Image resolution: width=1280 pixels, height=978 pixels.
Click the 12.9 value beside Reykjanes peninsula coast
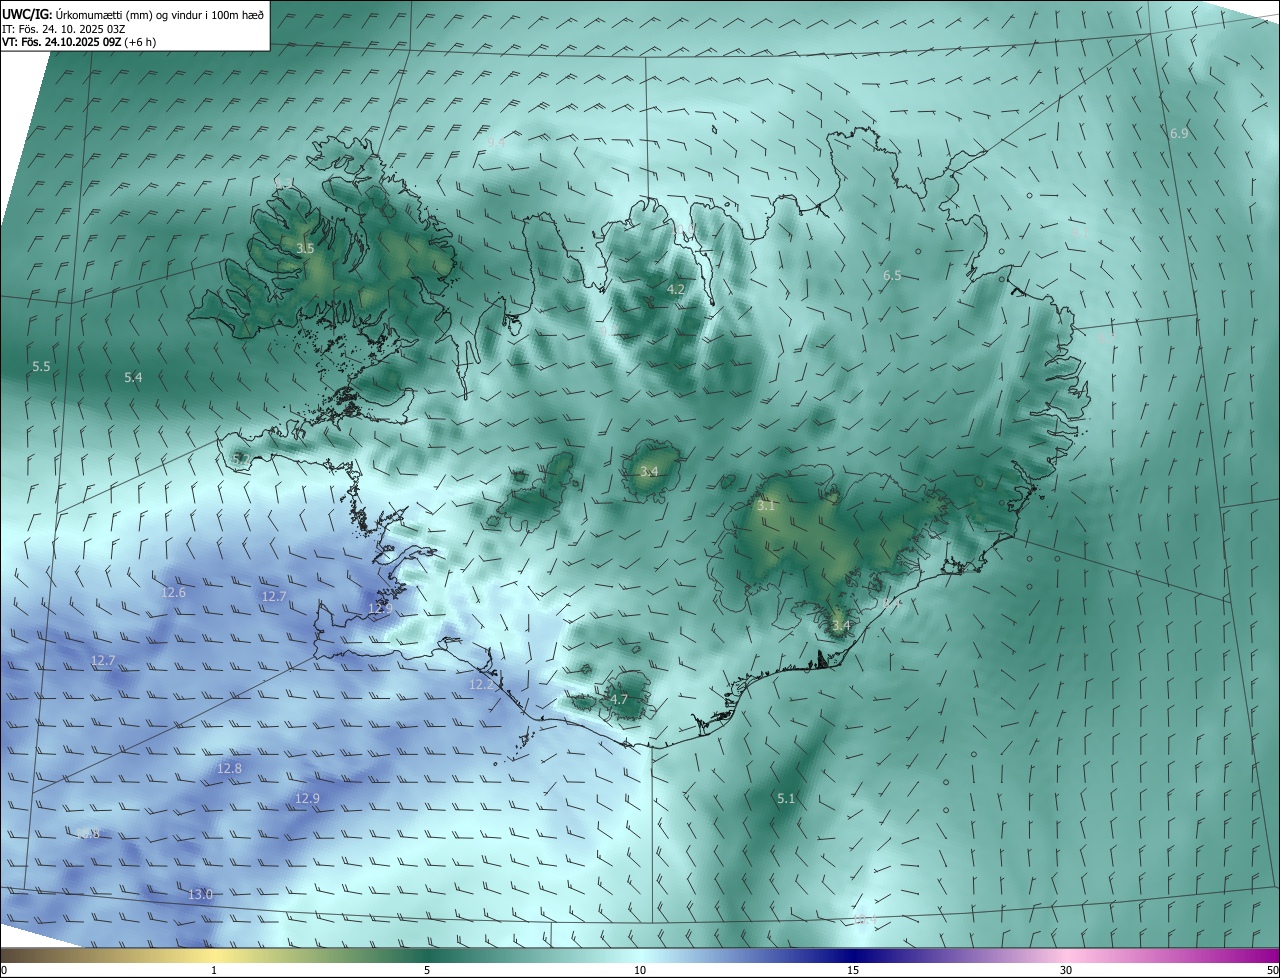point(380,608)
